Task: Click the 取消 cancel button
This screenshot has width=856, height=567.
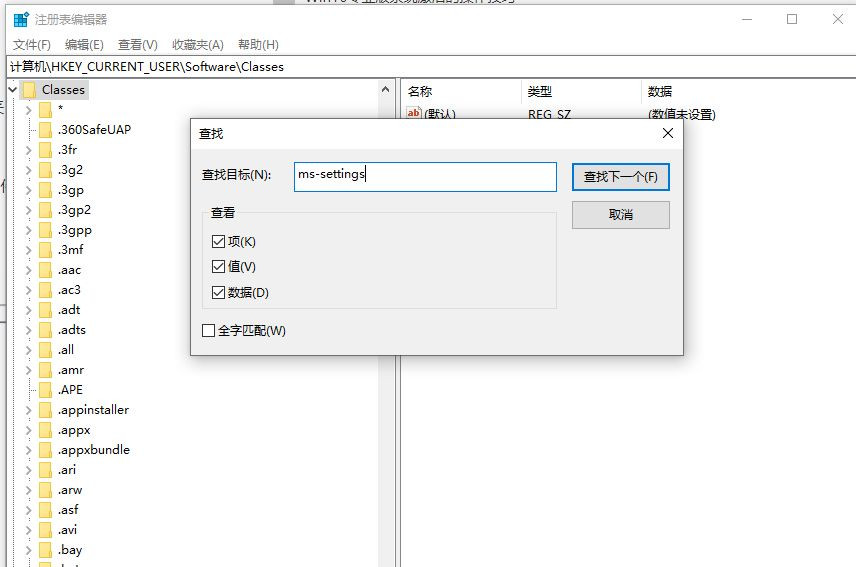Action: coord(621,215)
